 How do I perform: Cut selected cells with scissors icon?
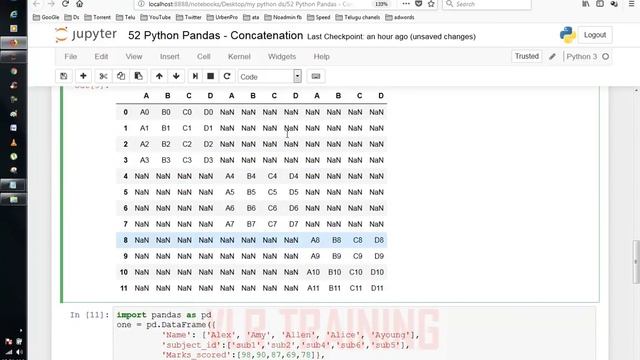103,76
